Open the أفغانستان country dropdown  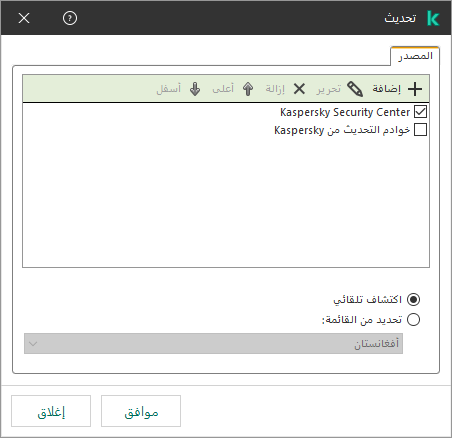pos(213,343)
